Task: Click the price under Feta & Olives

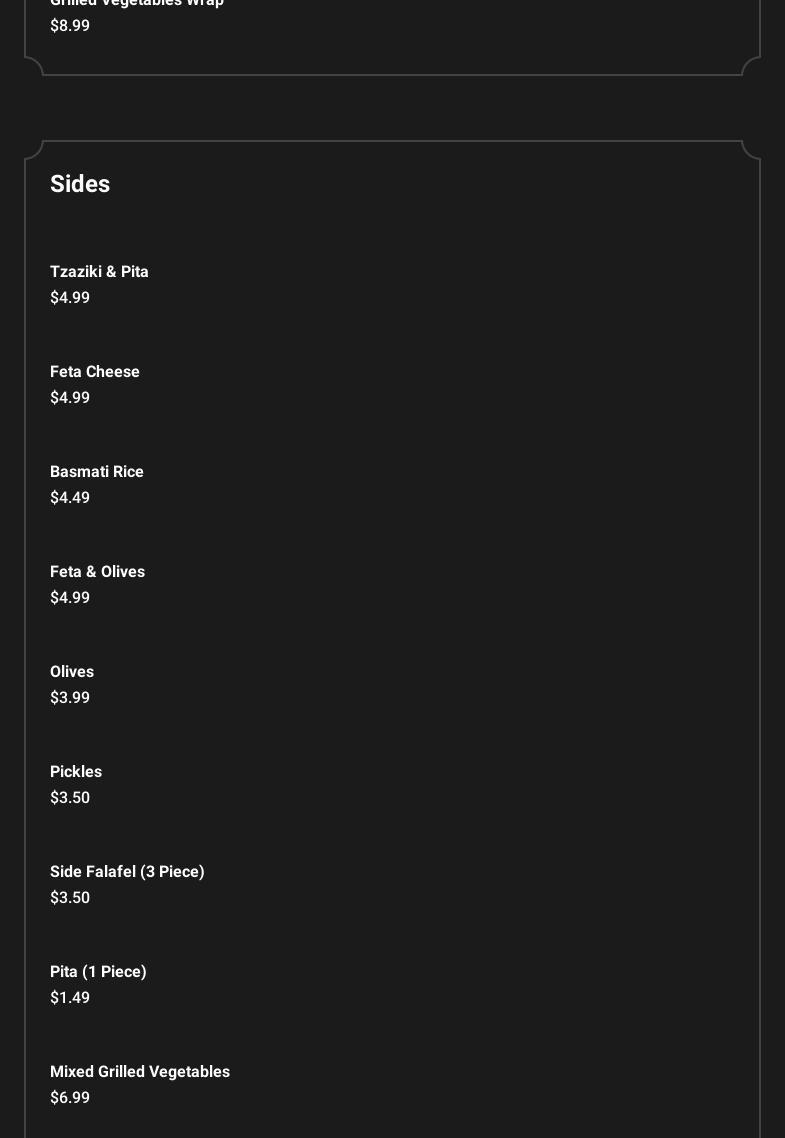Action: pyautogui.click(x=70, y=598)
